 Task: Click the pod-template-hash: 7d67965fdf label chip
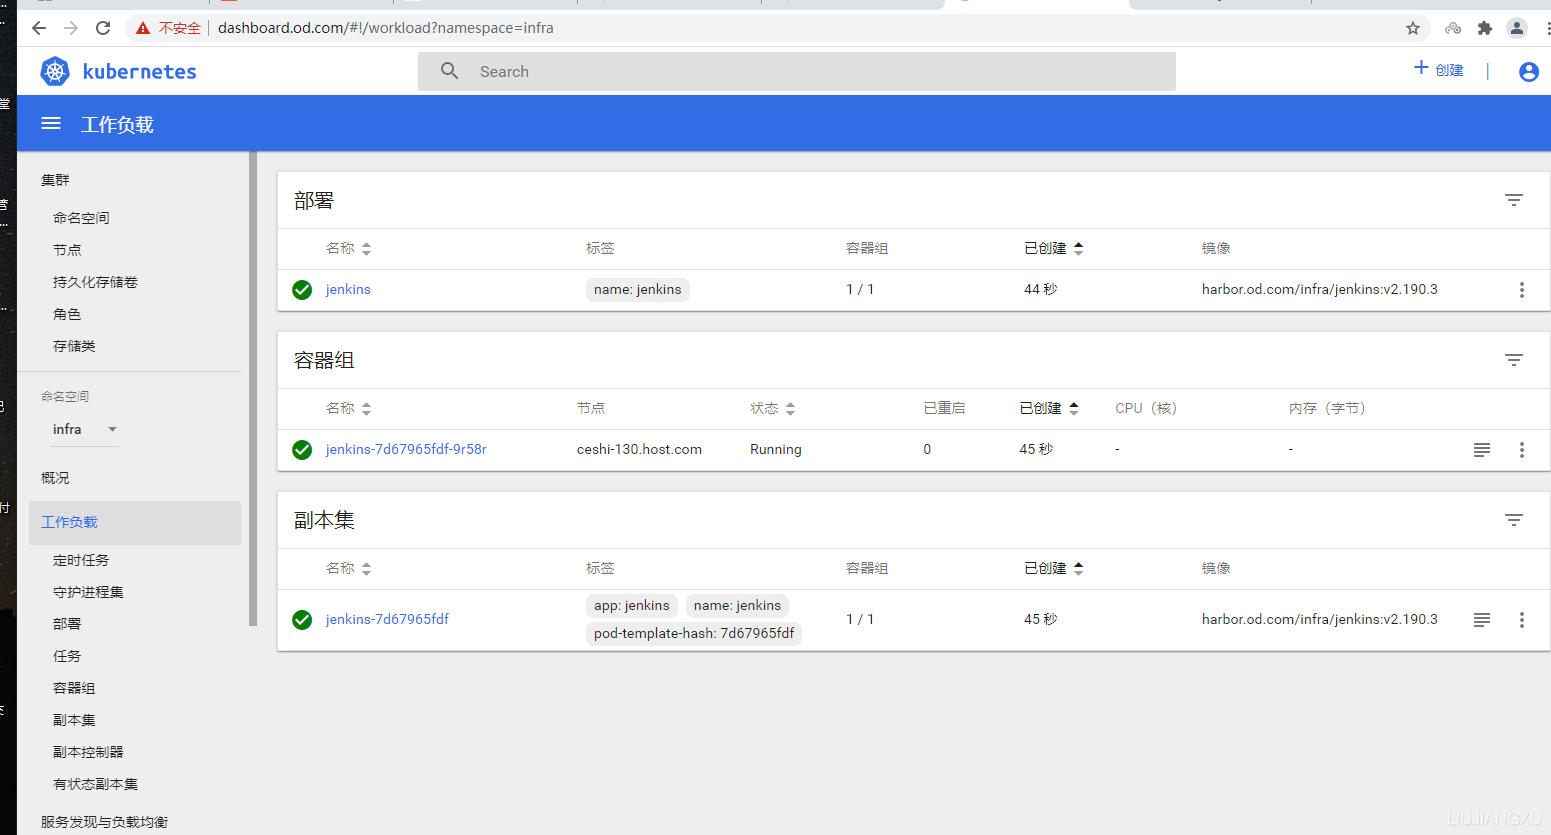click(x=694, y=633)
